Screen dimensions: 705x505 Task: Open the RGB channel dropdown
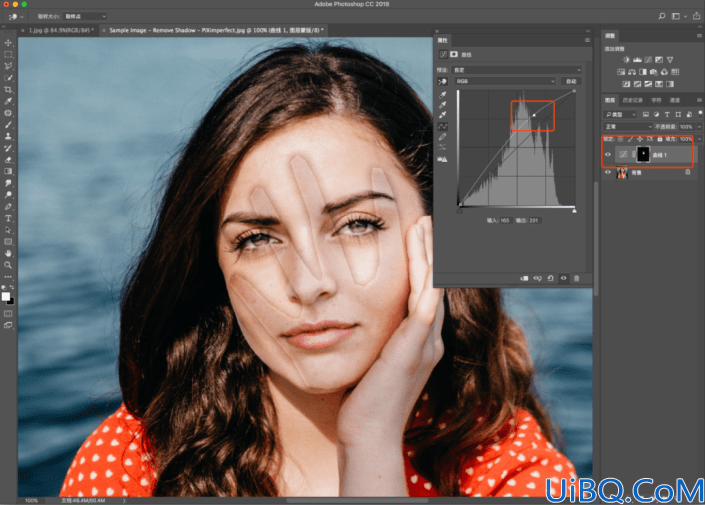tap(505, 81)
